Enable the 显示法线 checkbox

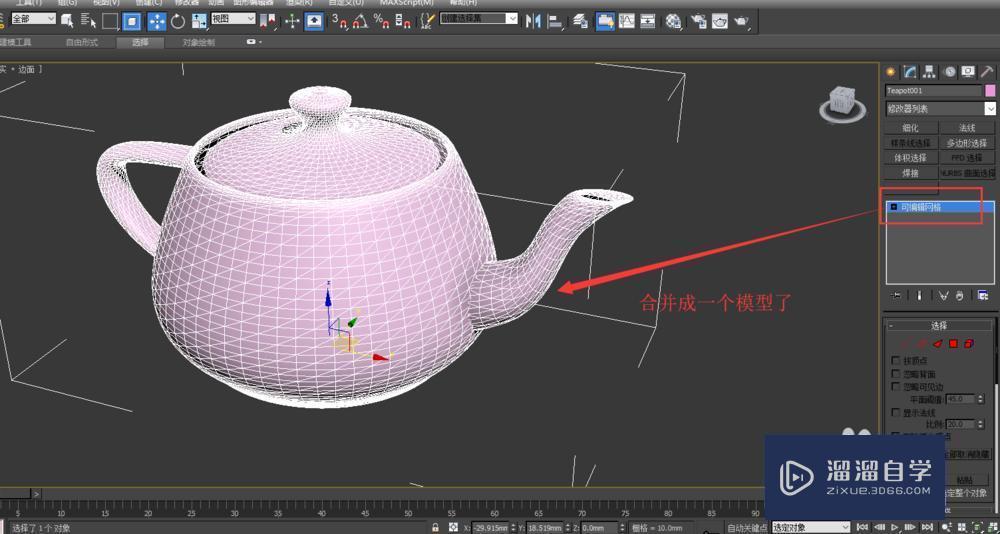coord(896,413)
